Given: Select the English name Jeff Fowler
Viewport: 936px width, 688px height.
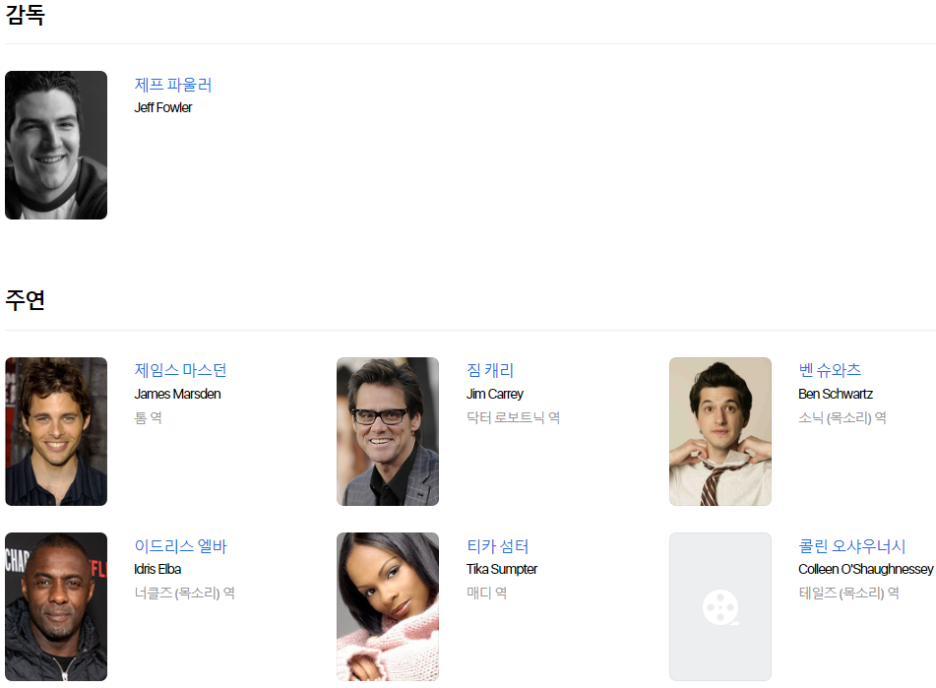Looking at the screenshot, I should (x=163, y=107).
